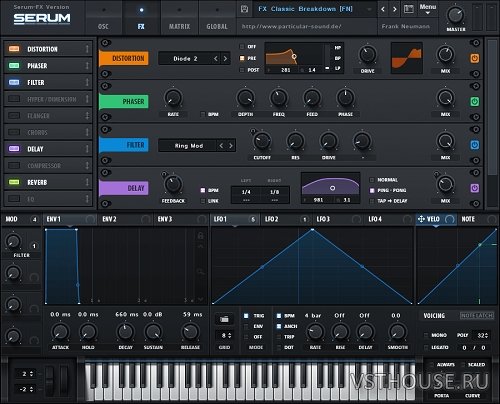Screen dimensions: 500x404
Task: Click the ENV1 lock icon
Action: click(x=200, y=236)
